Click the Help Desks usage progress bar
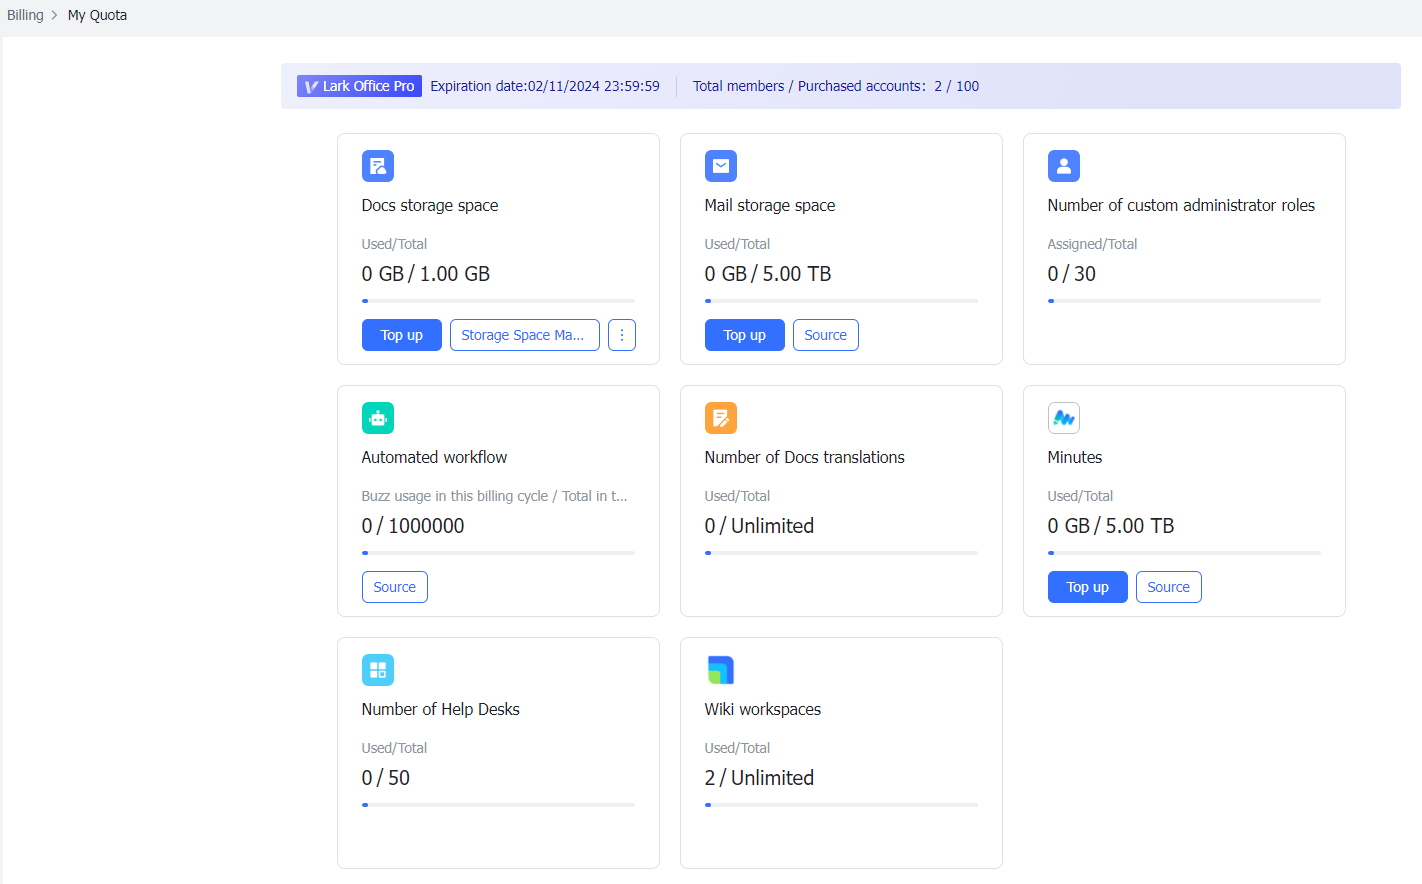Viewport: 1422px width, 884px height. coord(498,805)
